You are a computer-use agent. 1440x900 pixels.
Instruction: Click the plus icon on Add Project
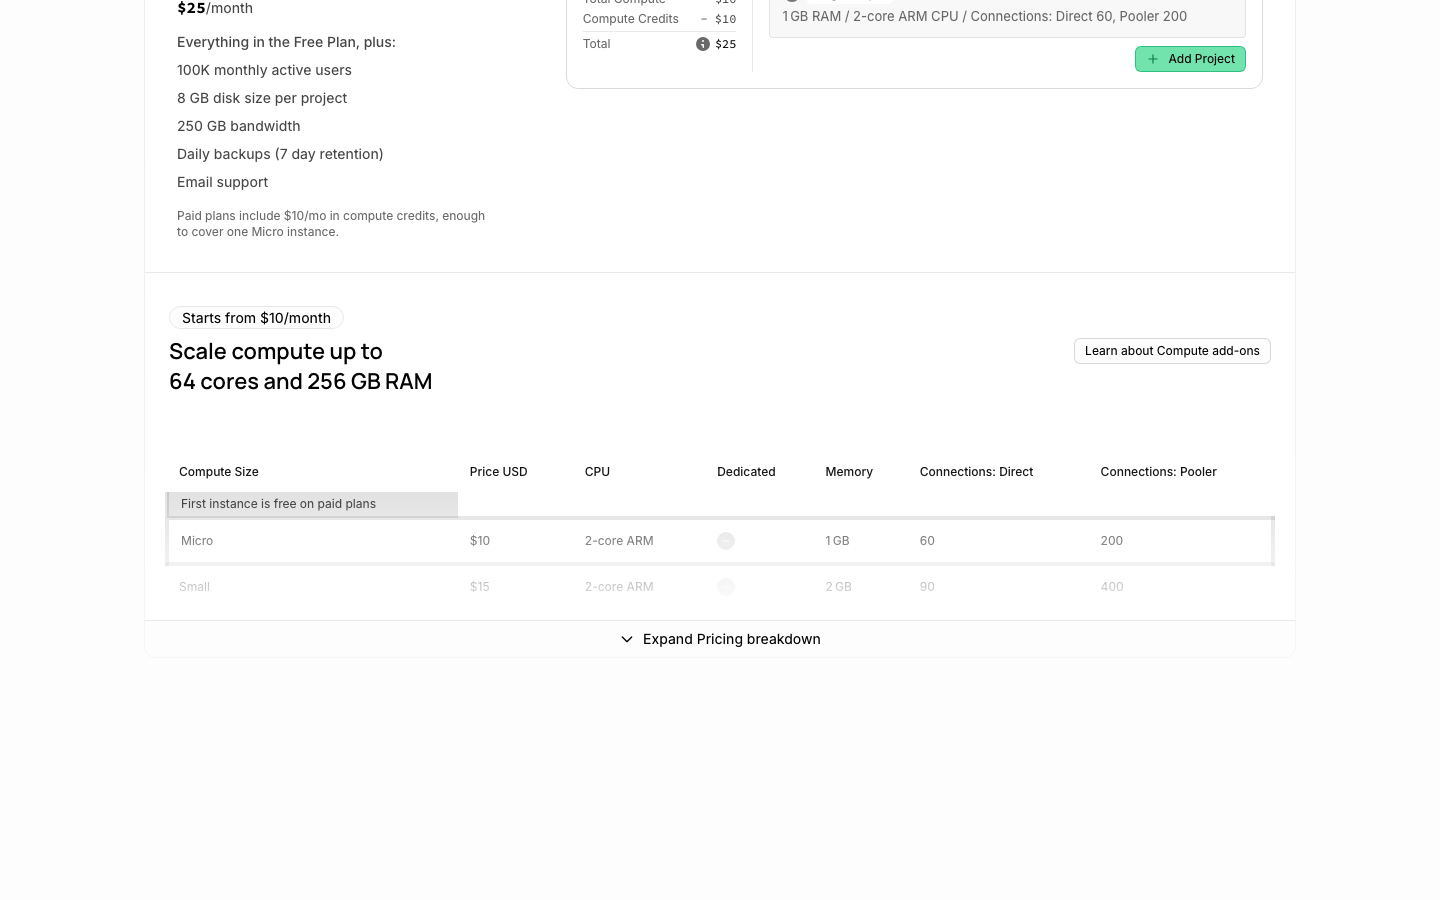click(x=1153, y=59)
